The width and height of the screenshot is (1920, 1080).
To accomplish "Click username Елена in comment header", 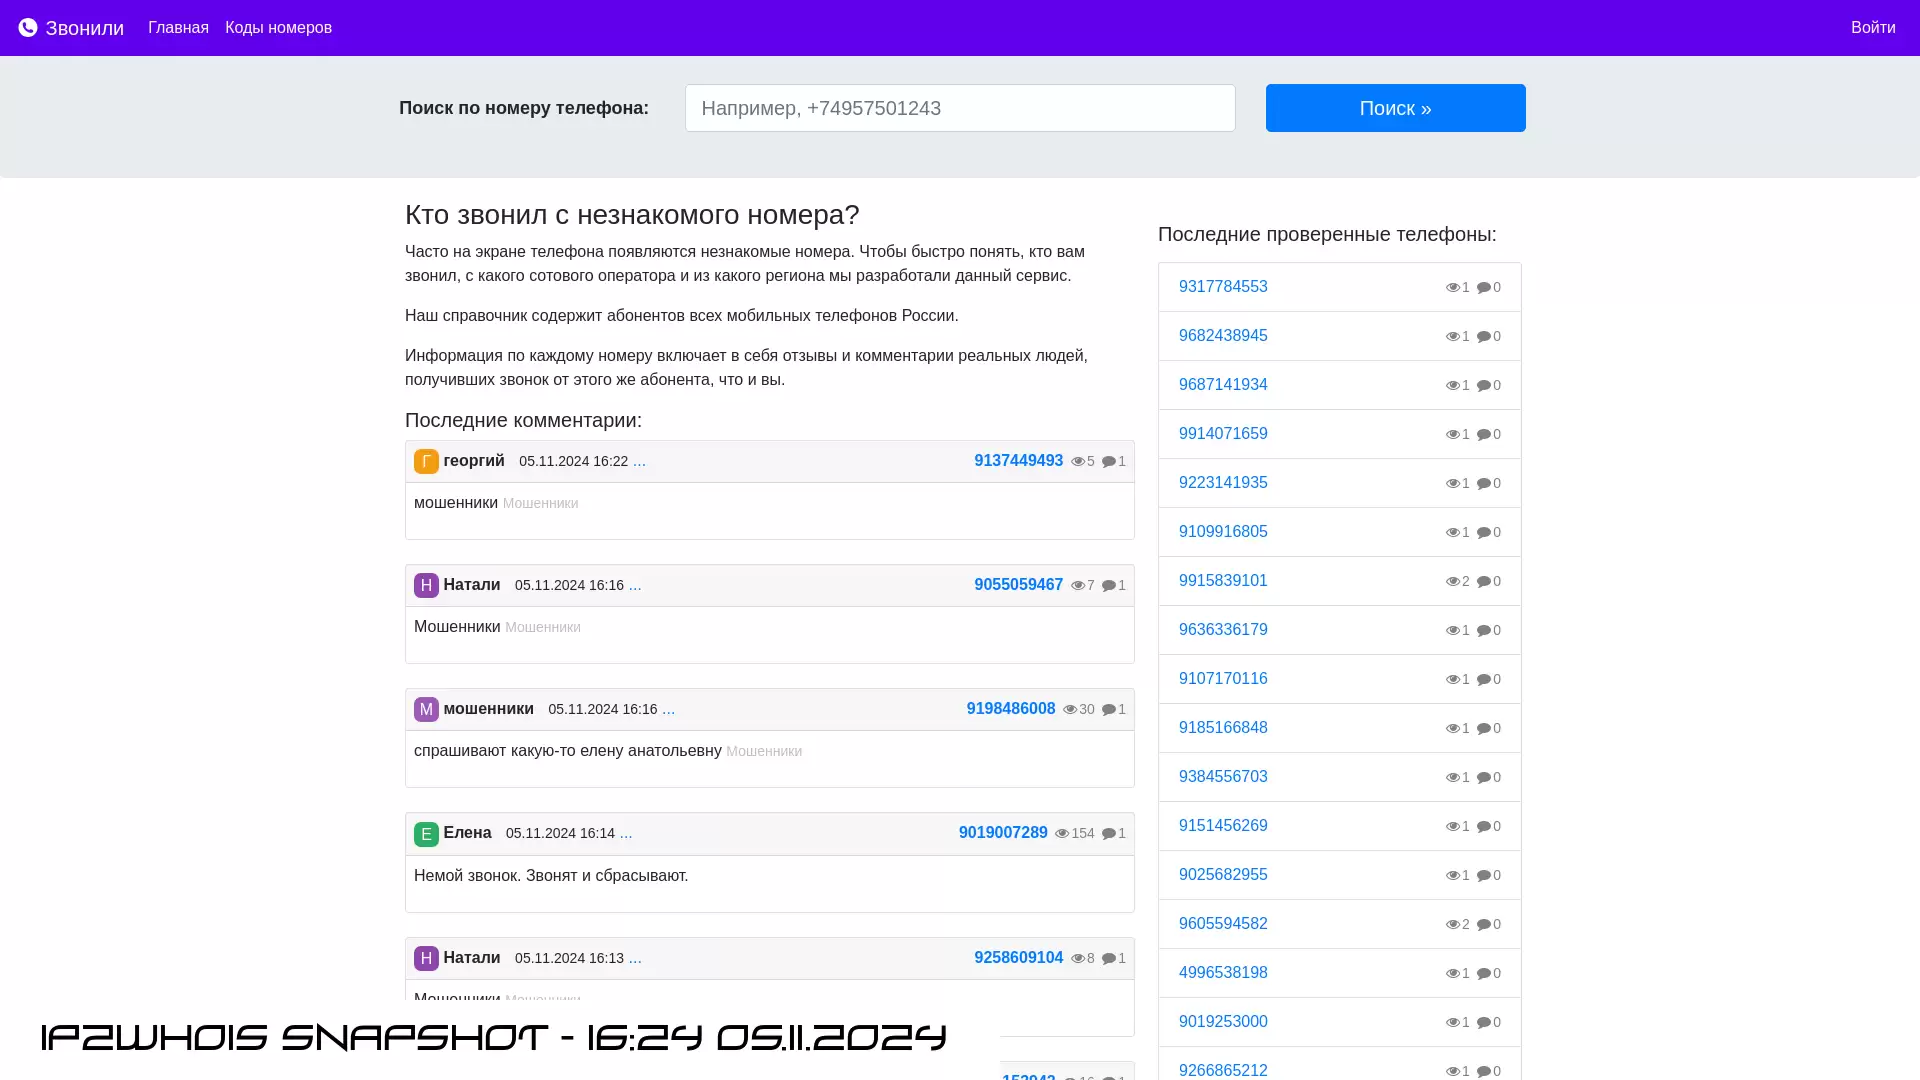I will [467, 833].
